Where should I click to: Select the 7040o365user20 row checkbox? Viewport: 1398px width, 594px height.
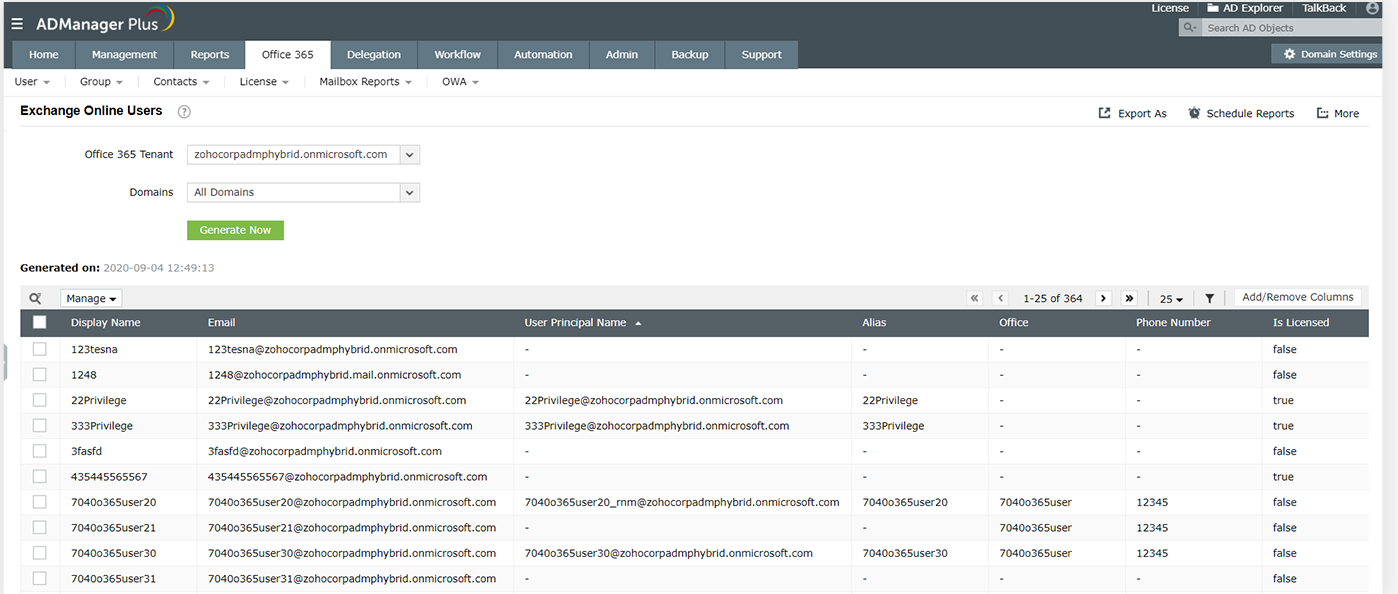click(x=40, y=502)
